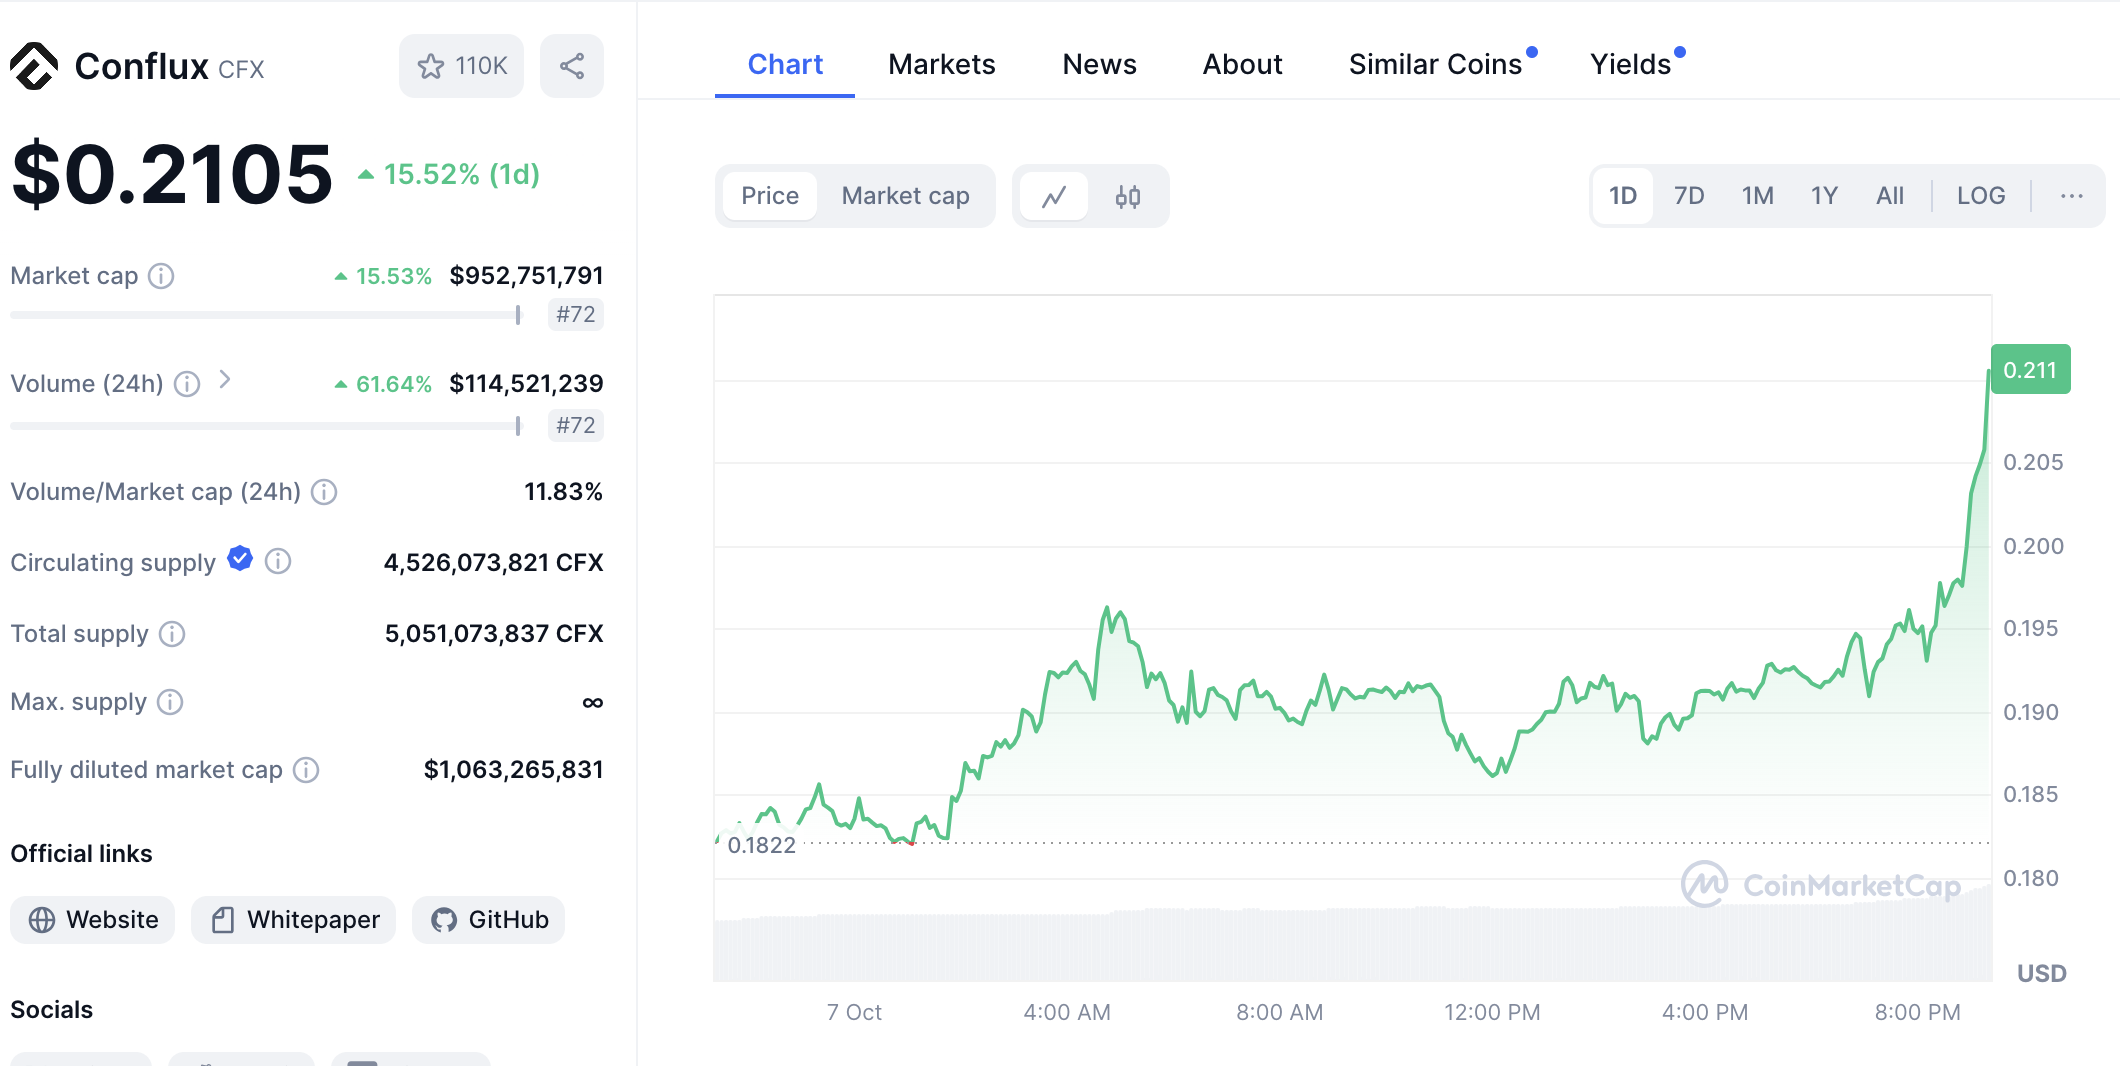Screen dimensions: 2120x1066
Task: Open the News tab
Action: point(1099,64)
